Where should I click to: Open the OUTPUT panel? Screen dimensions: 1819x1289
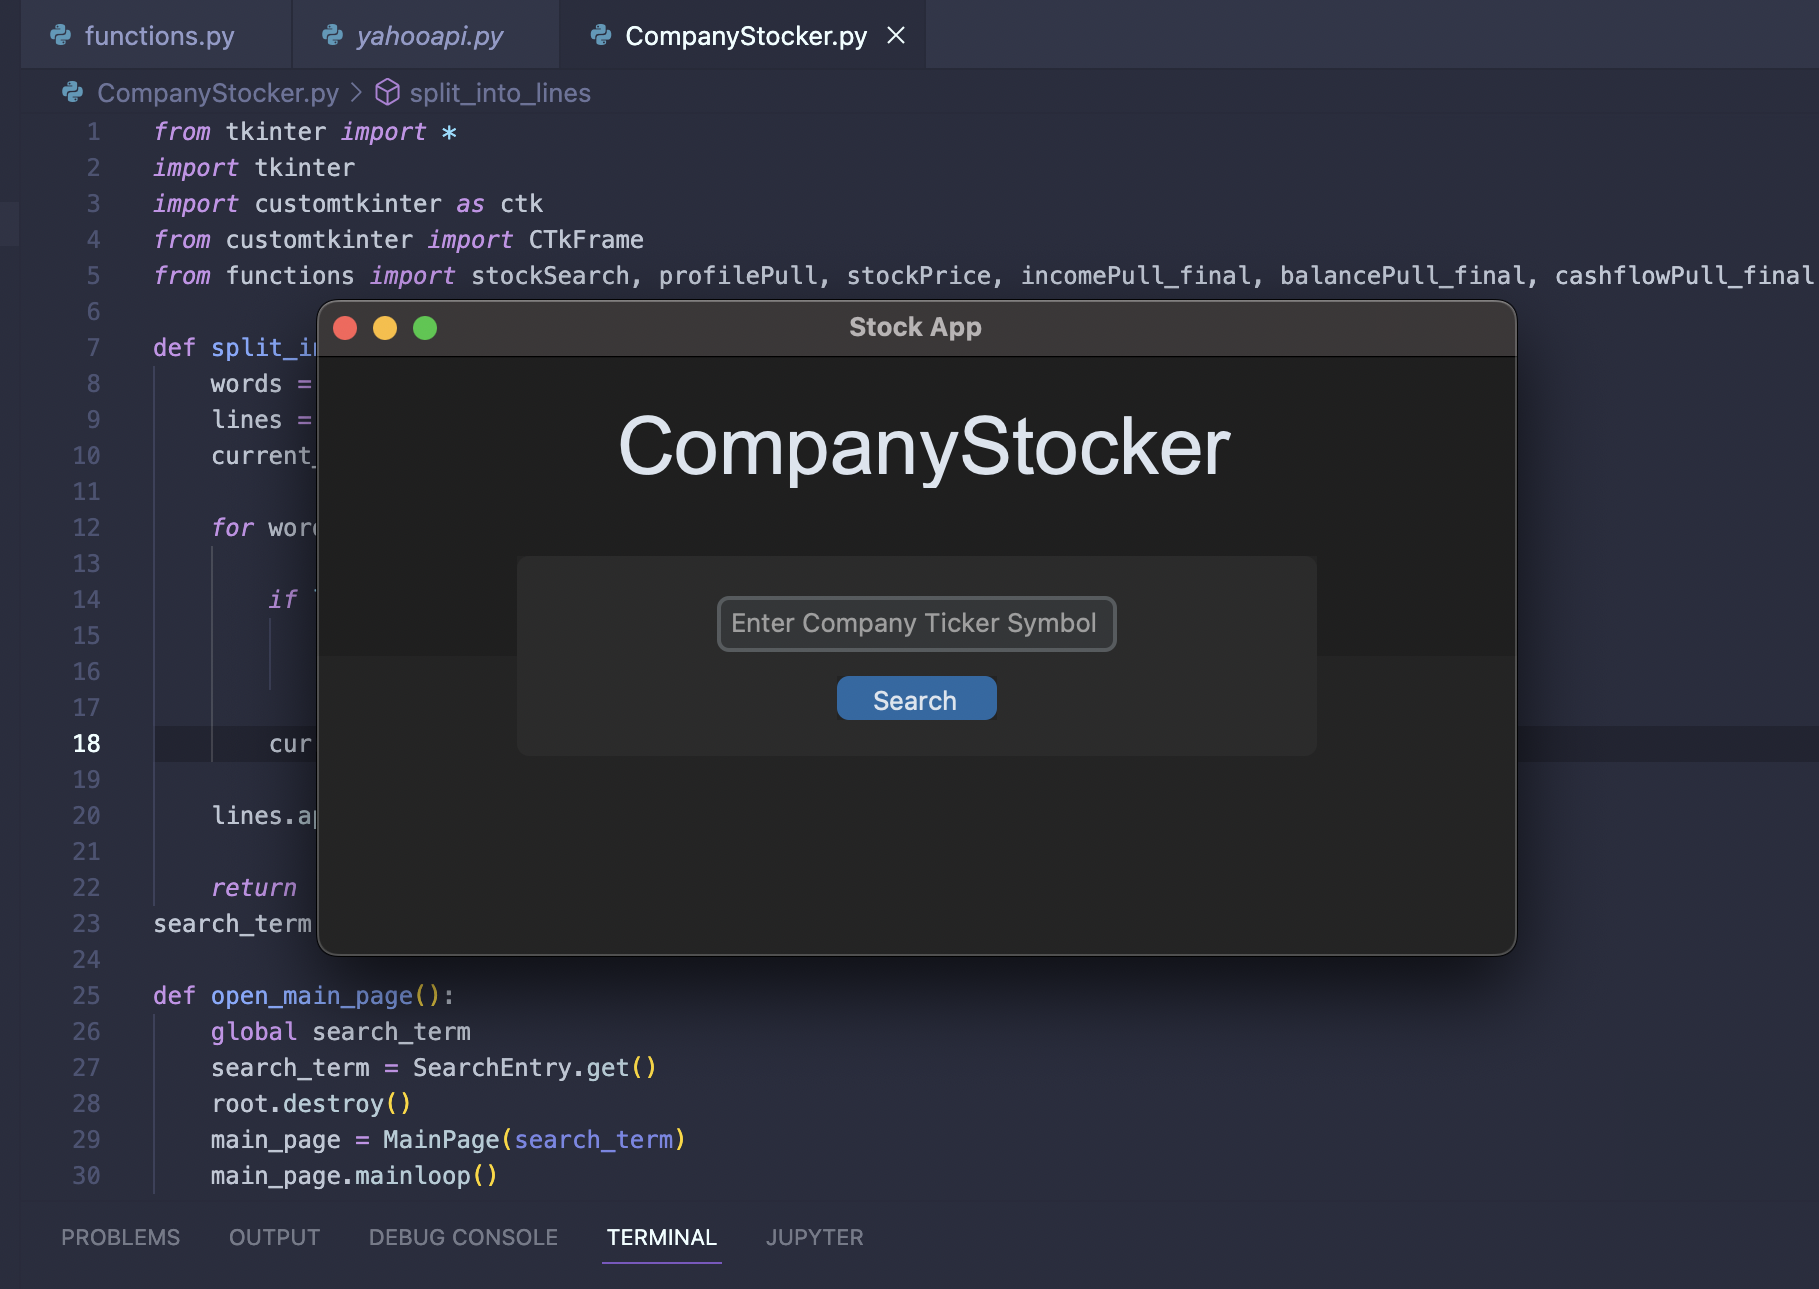(273, 1237)
